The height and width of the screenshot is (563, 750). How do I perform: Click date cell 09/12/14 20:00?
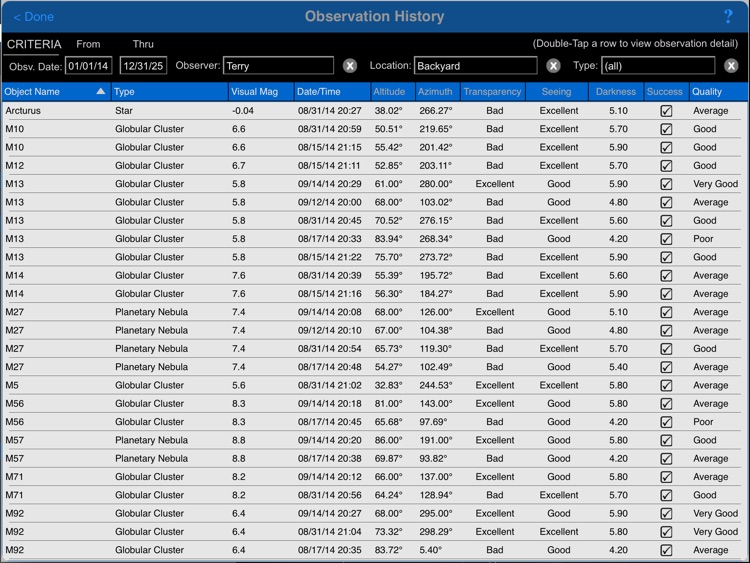point(330,202)
